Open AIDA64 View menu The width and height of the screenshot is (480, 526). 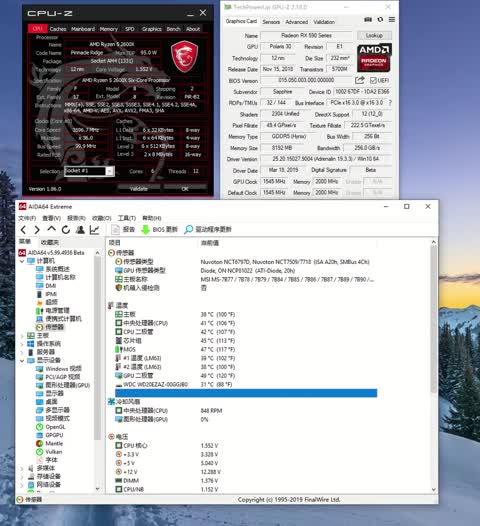(x=51, y=218)
